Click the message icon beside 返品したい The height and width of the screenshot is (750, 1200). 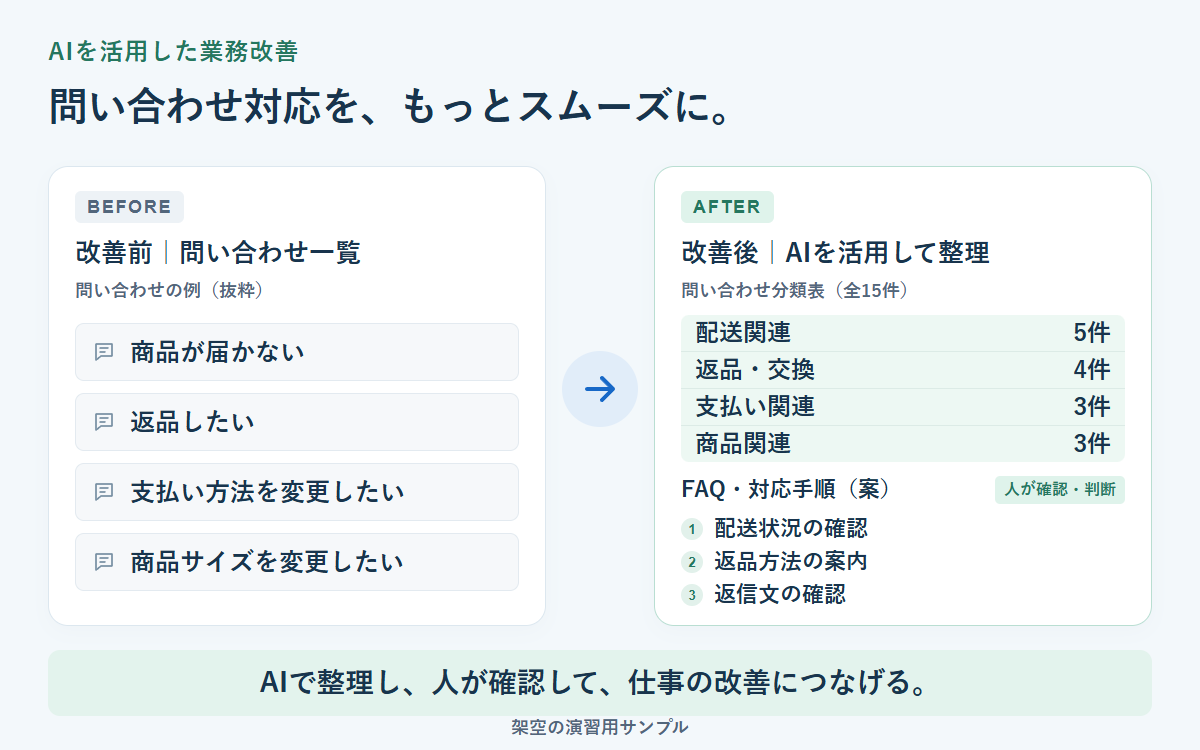[104, 422]
